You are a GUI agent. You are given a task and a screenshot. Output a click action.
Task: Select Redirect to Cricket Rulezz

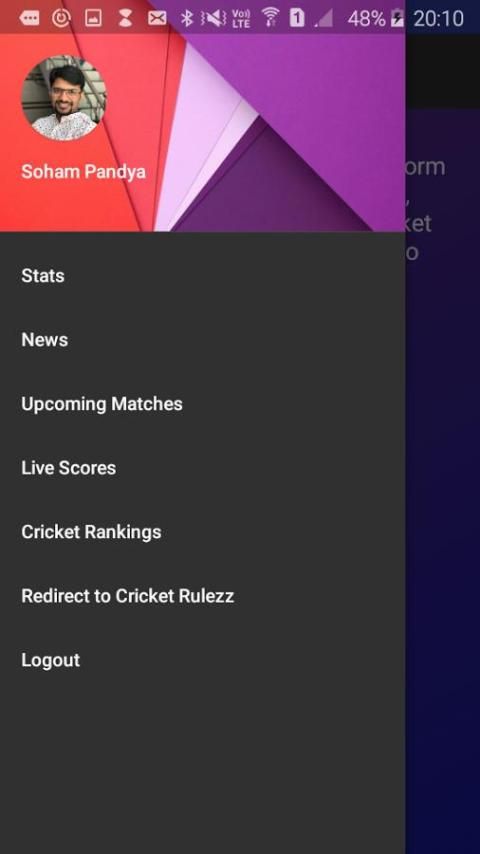point(202,596)
